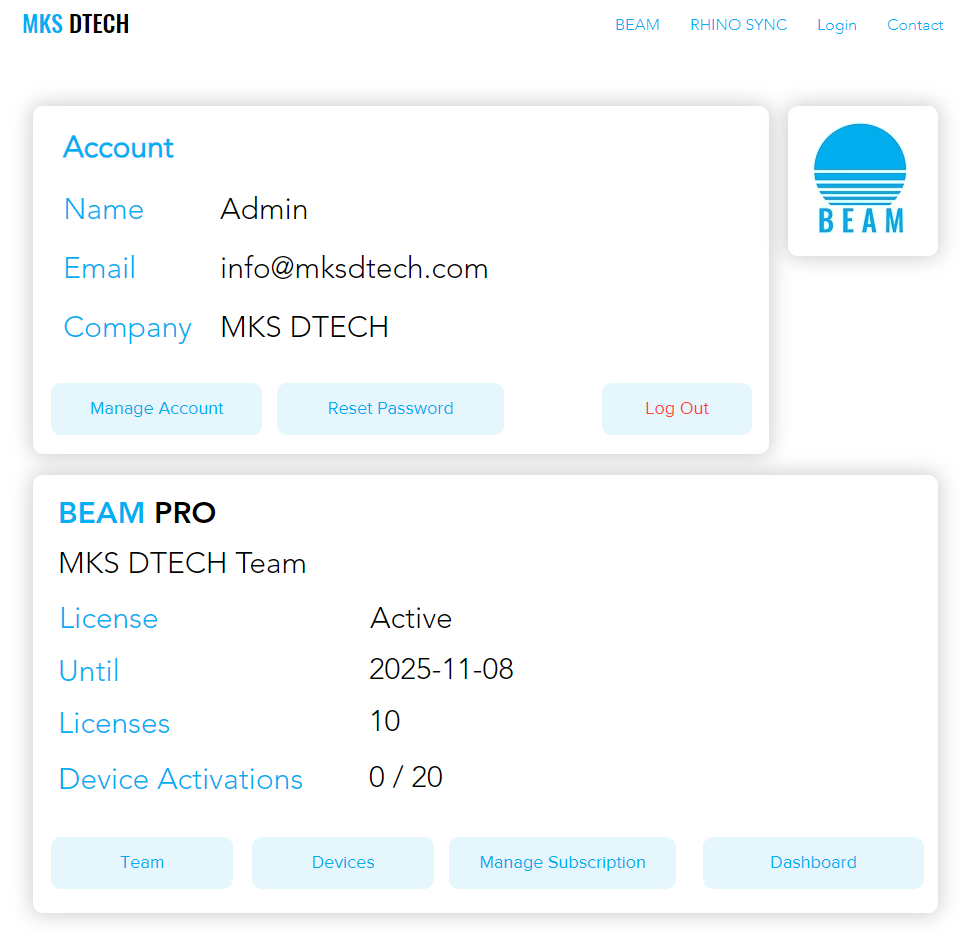Click the Manage Subscription button
Viewport: 979px width, 934px height.
[562, 862]
